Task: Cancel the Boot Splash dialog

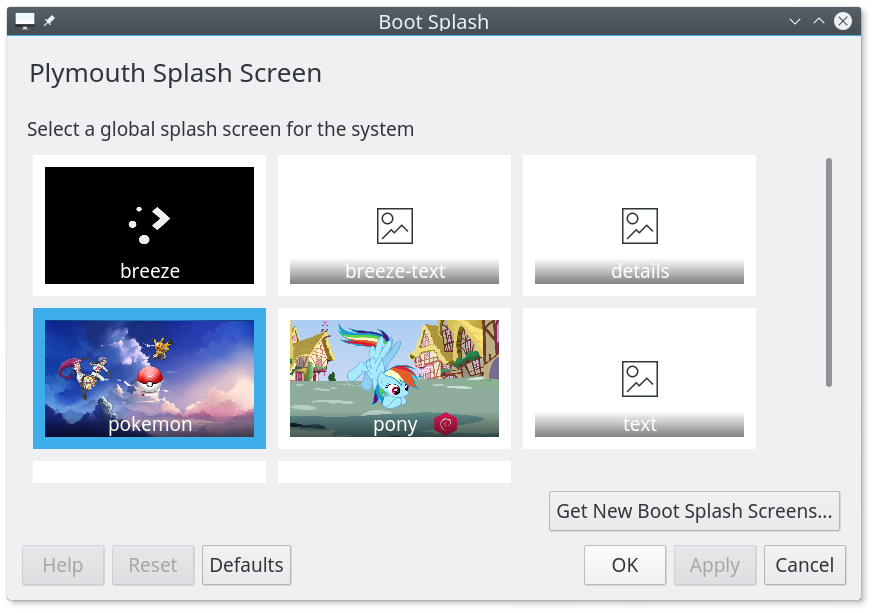Action: [x=805, y=565]
